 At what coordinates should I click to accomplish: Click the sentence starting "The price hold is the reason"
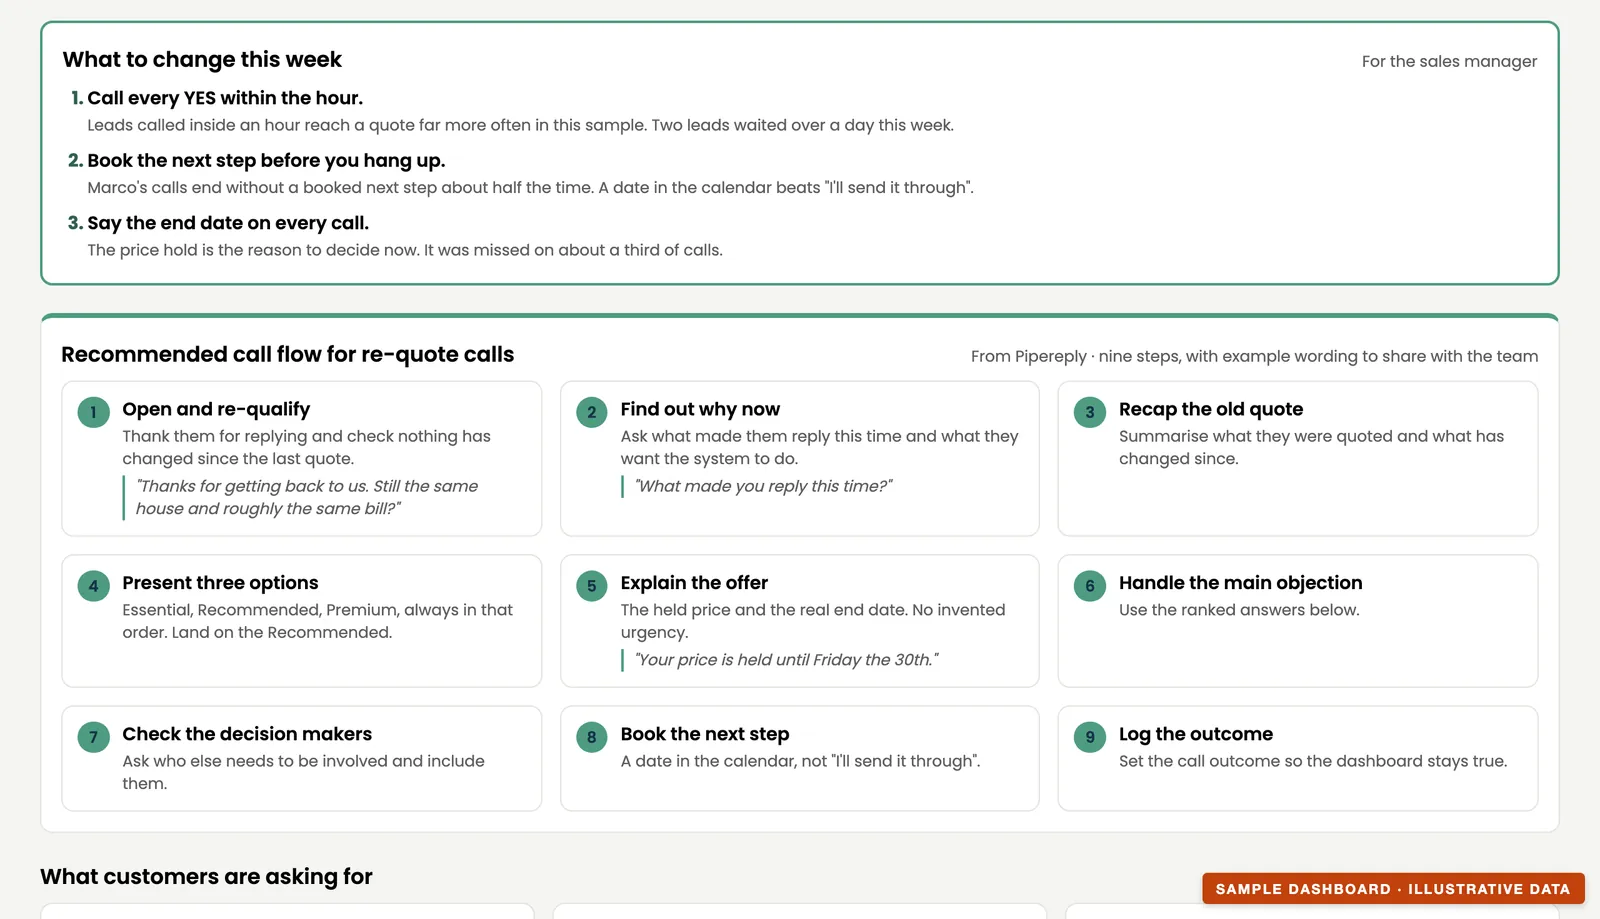tap(405, 250)
